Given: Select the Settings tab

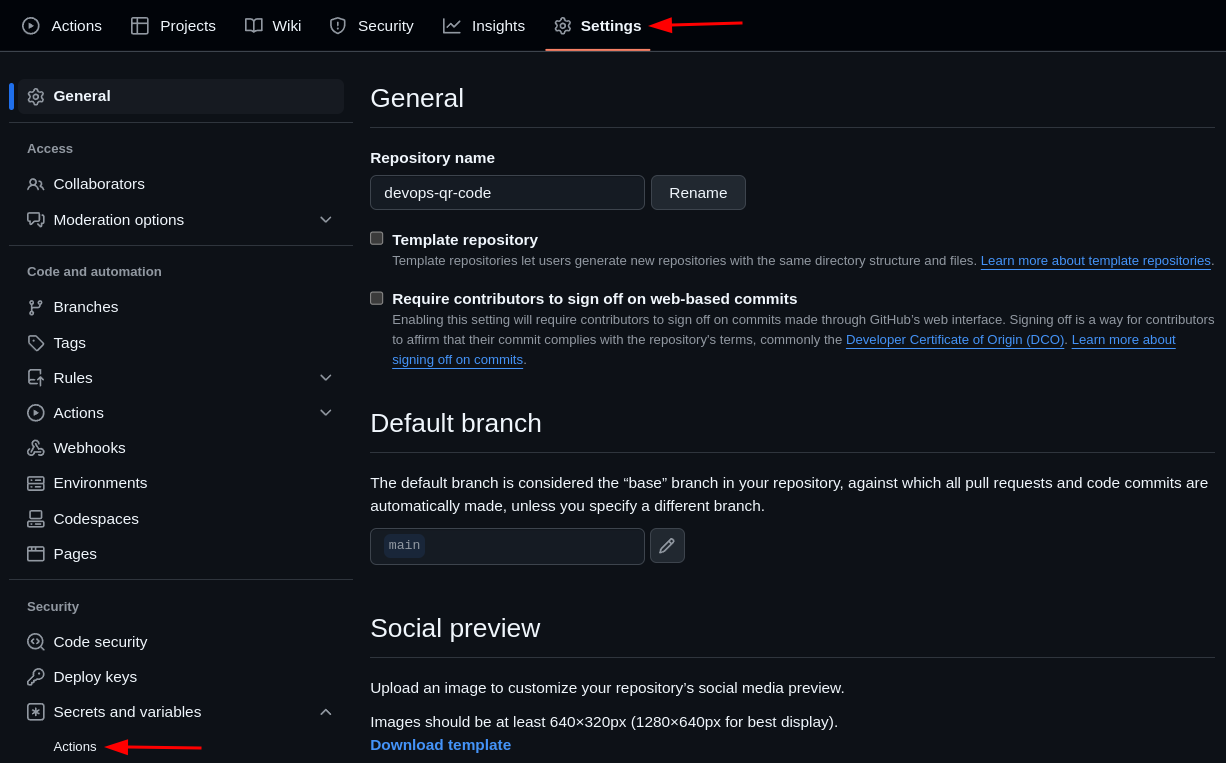Looking at the screenshot, I should 598,26.
